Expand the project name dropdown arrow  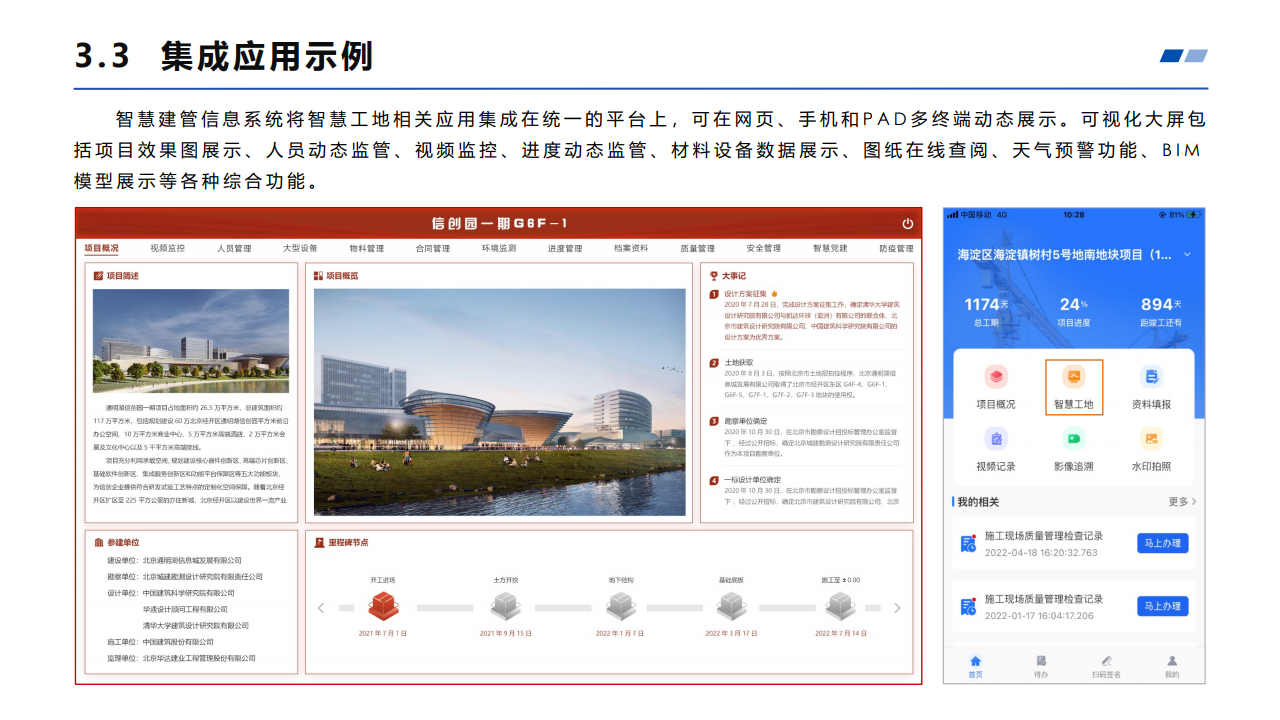click(x=1187, y=254)
